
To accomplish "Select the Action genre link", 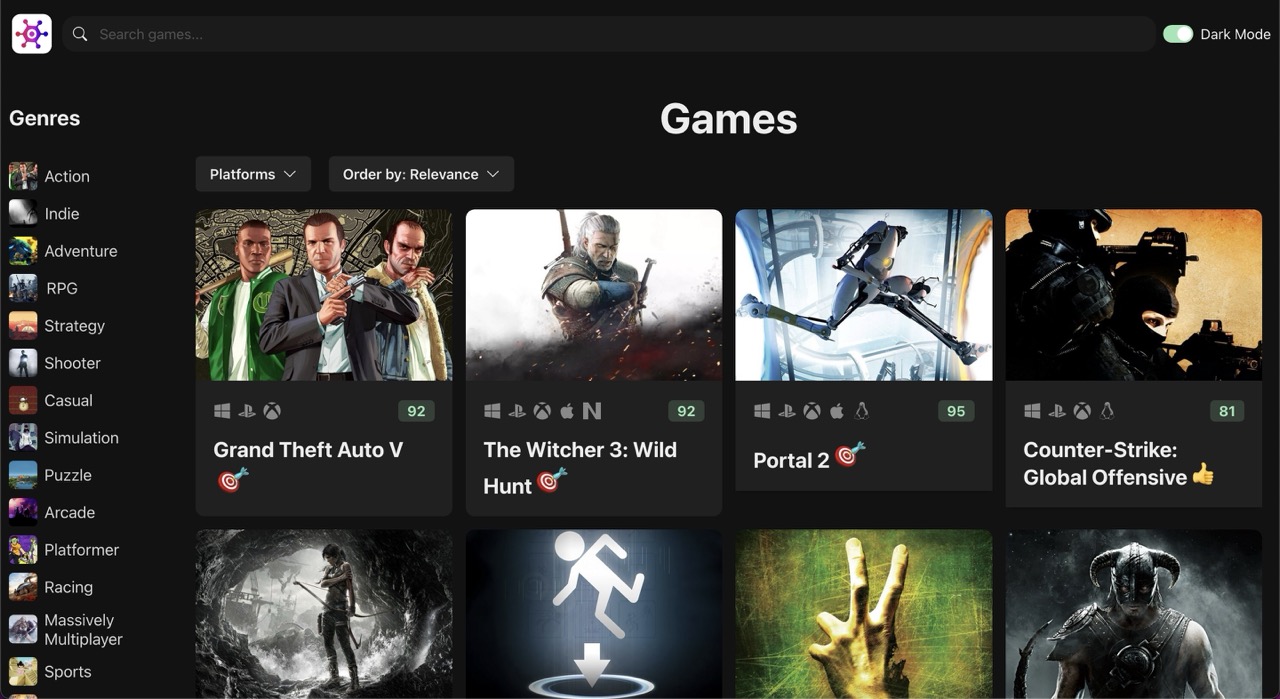I will [67, 176].
